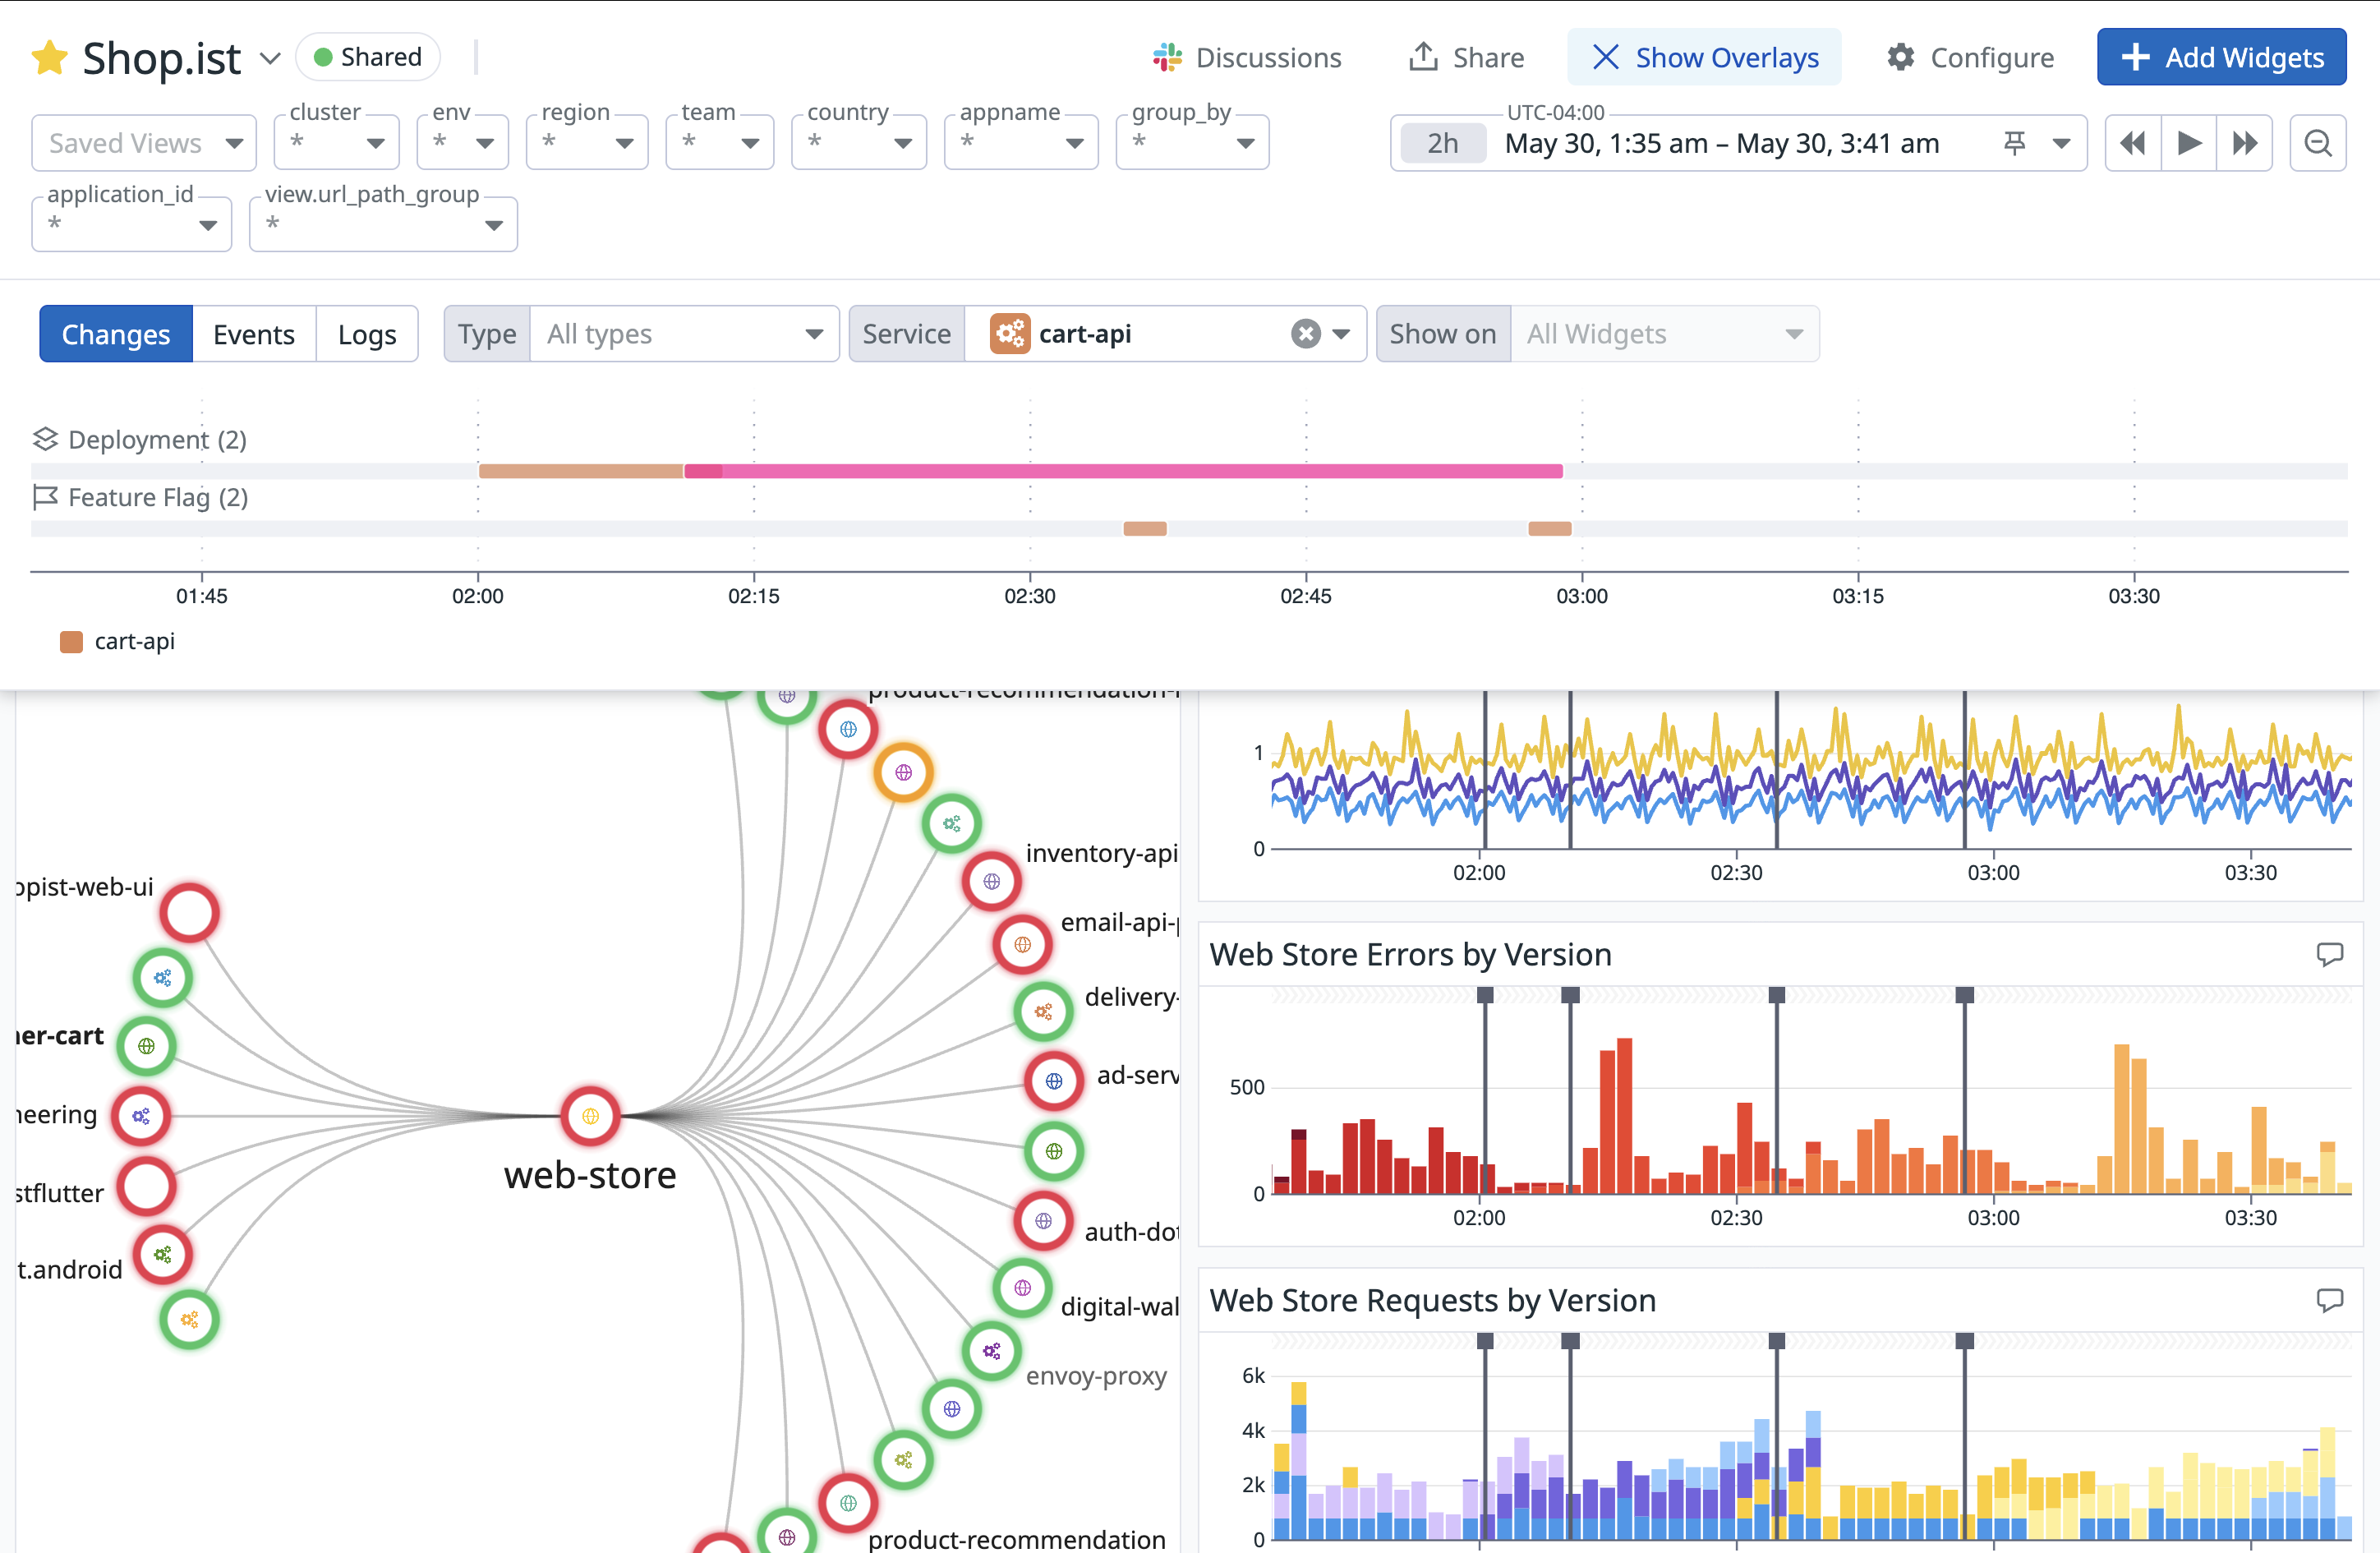Turn off Show Overlays toggle
2380x1553 pixels.
pyautogui.click(x=1704, y=58)
